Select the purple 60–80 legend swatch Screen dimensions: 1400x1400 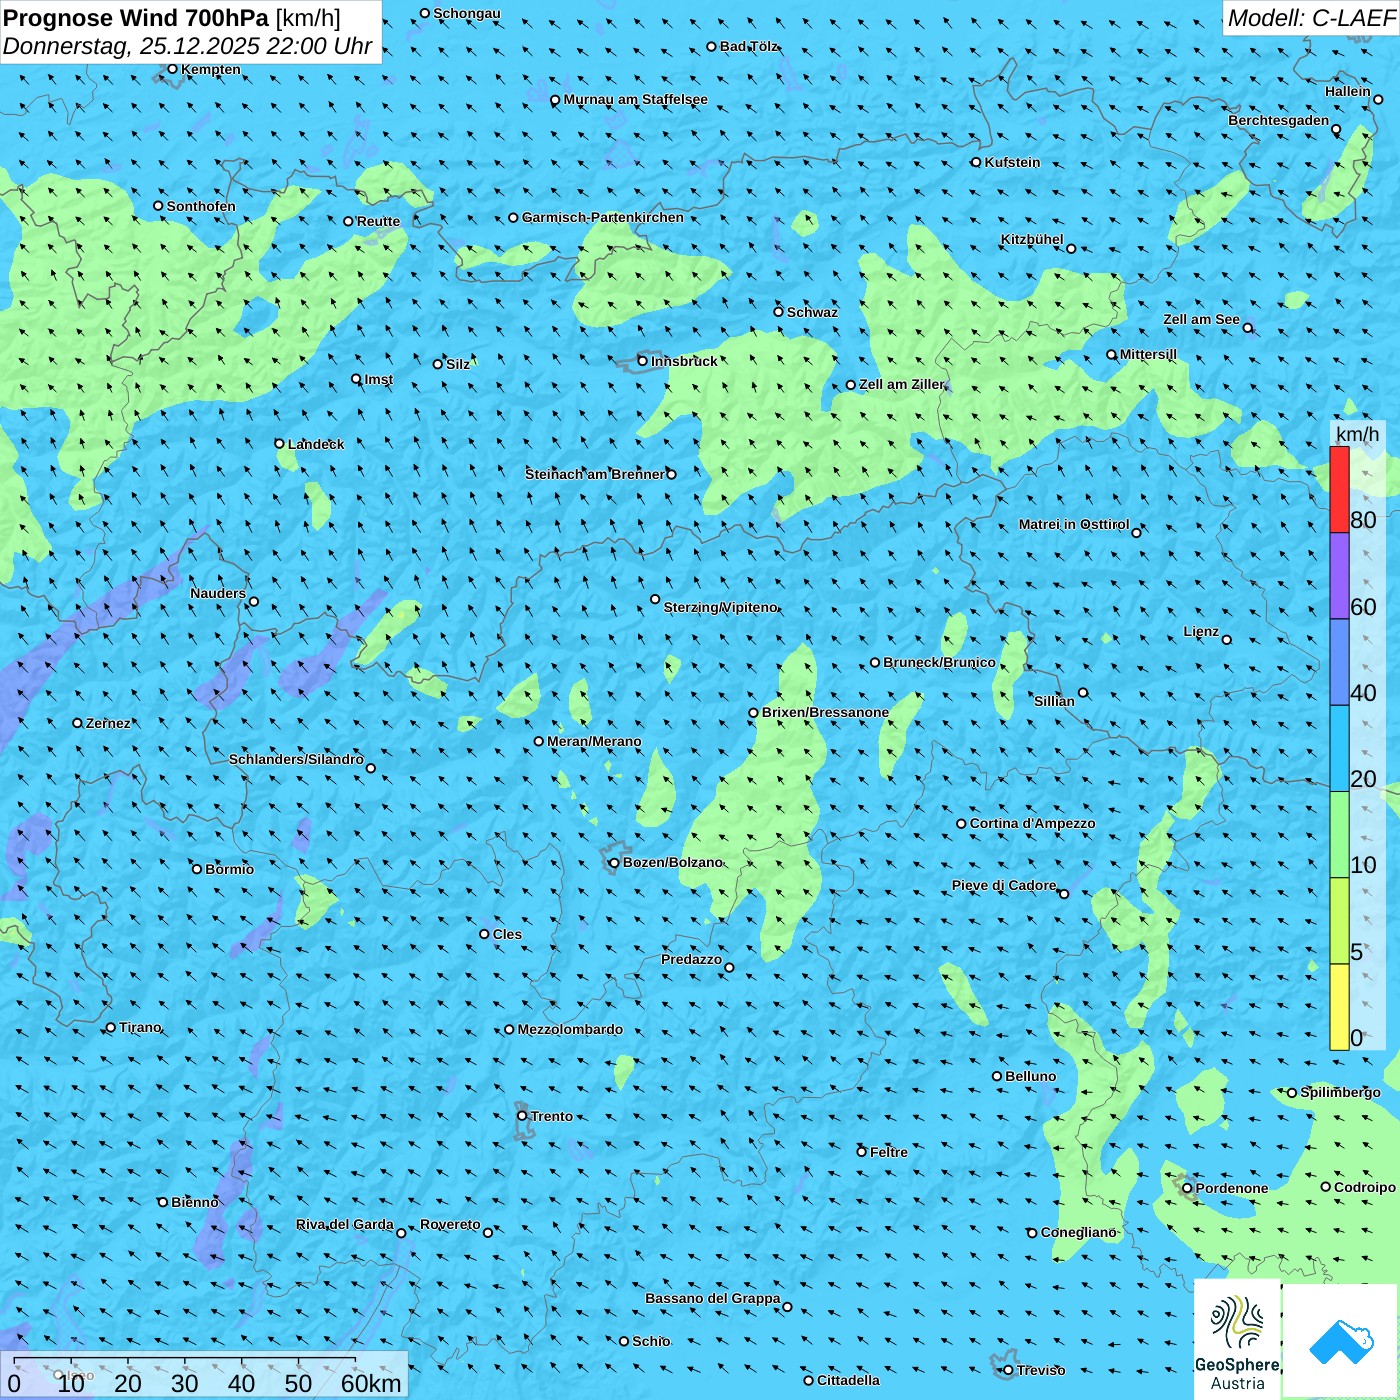point(1339,576)
